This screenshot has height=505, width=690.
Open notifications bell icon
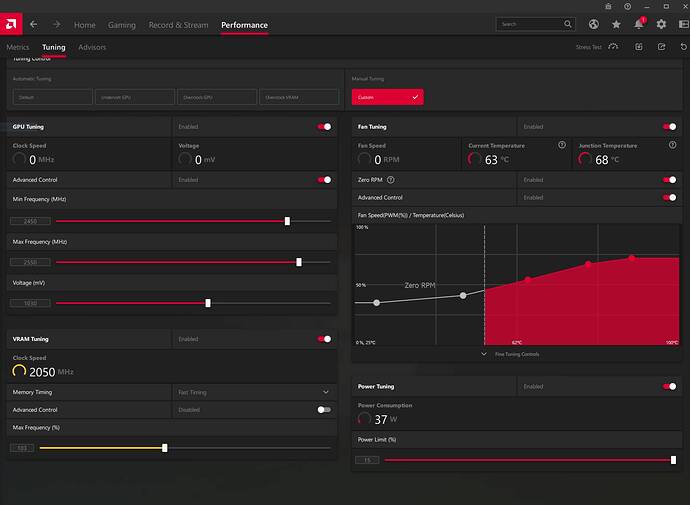639,24
